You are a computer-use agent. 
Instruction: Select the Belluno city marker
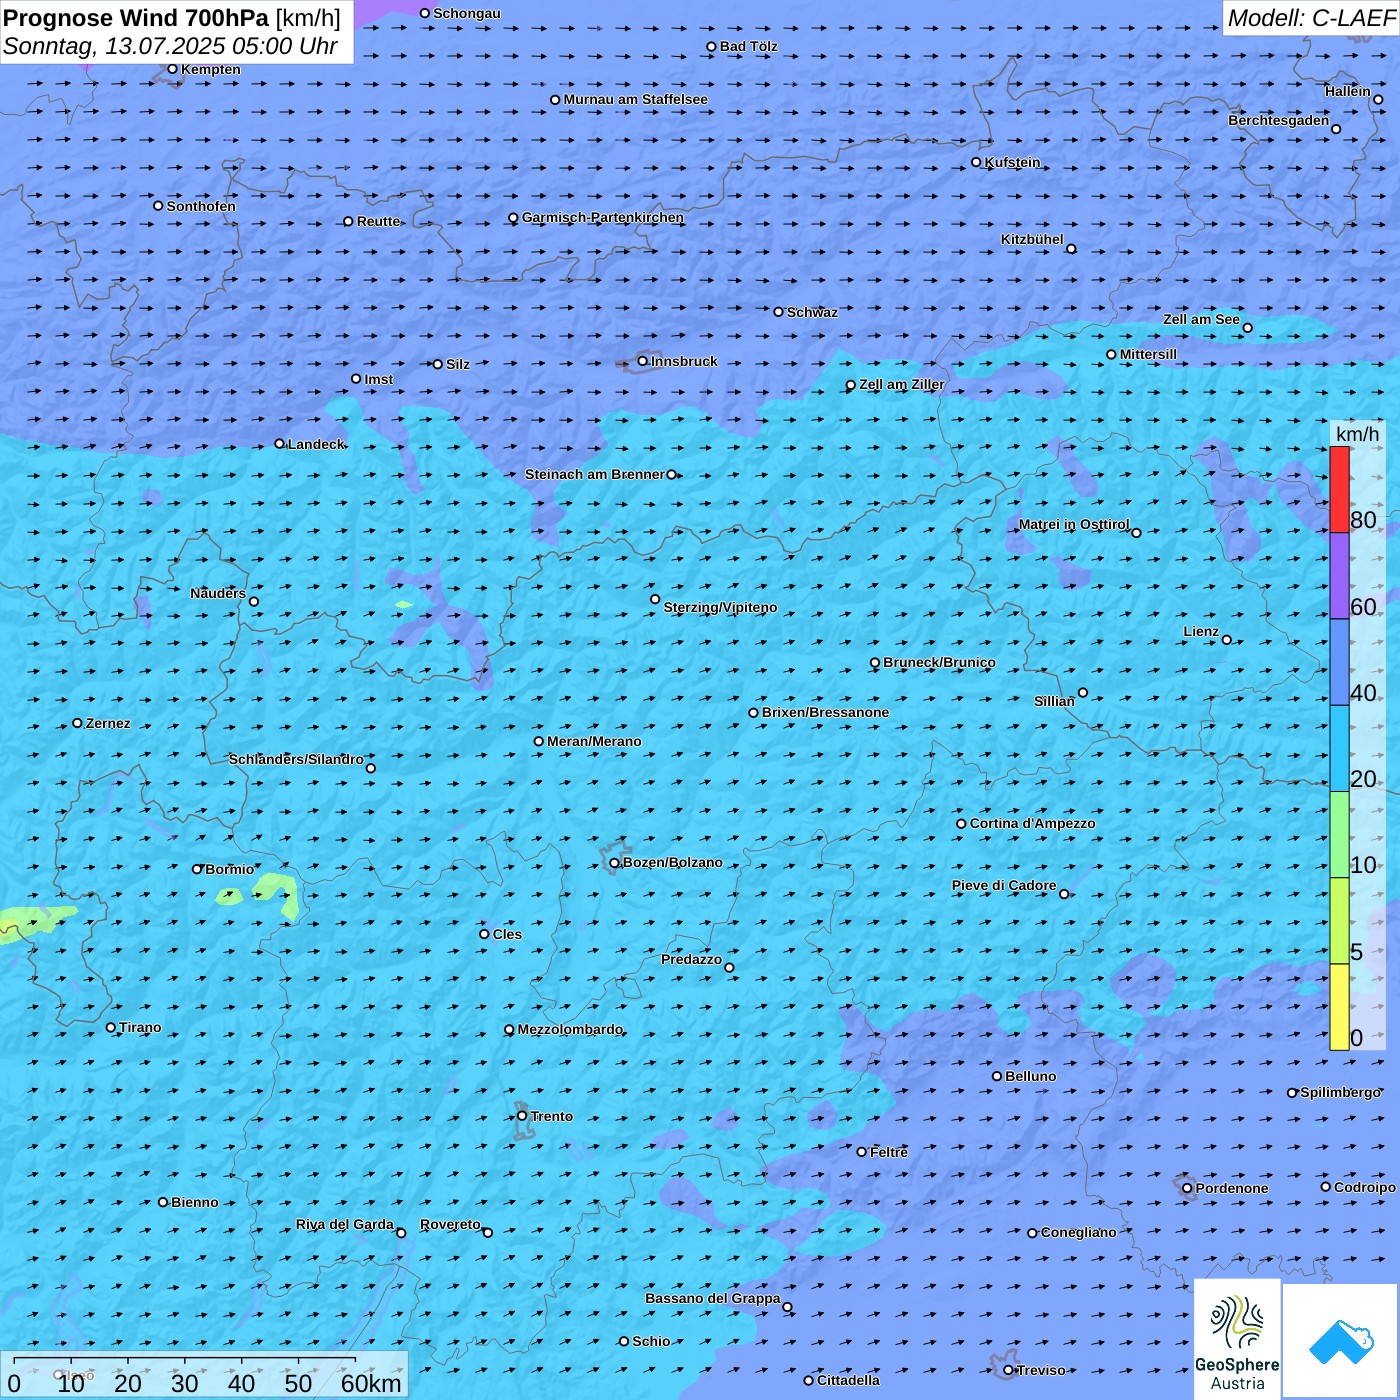point(997,1076)
